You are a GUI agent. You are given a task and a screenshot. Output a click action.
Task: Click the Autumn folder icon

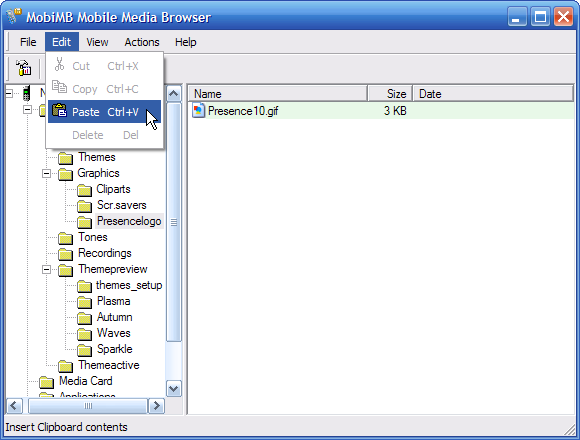(x=84, y=318)
